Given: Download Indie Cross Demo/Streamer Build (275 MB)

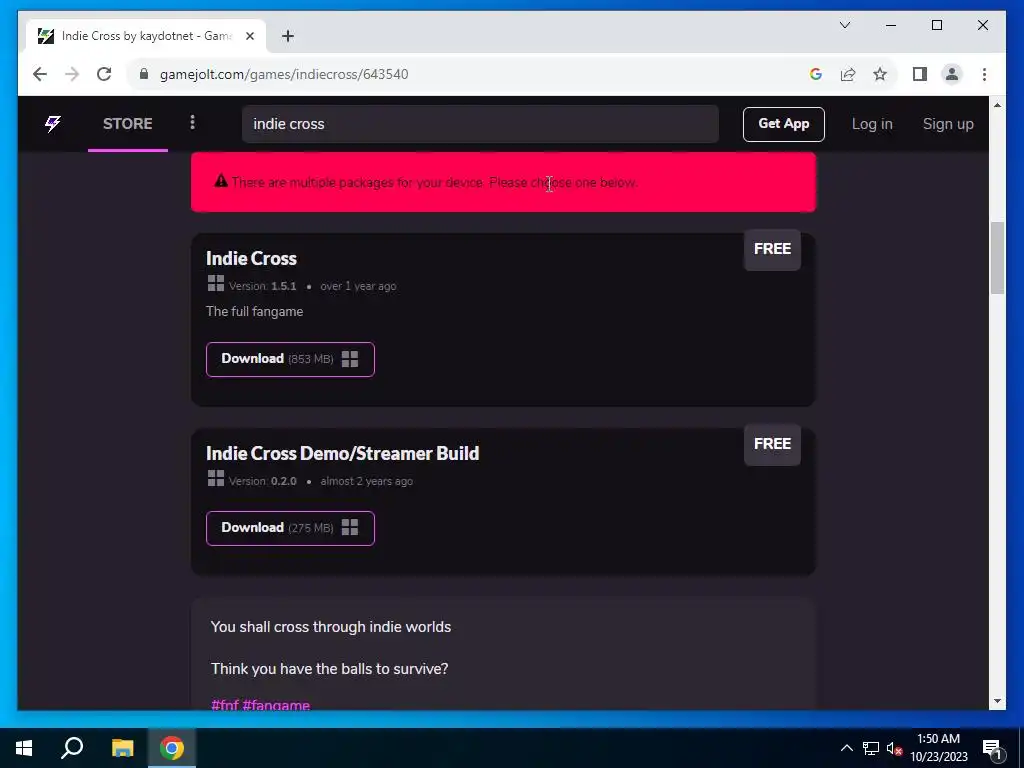Looking at the screenshot, I should pyautogui.click(x=290, y=528).
